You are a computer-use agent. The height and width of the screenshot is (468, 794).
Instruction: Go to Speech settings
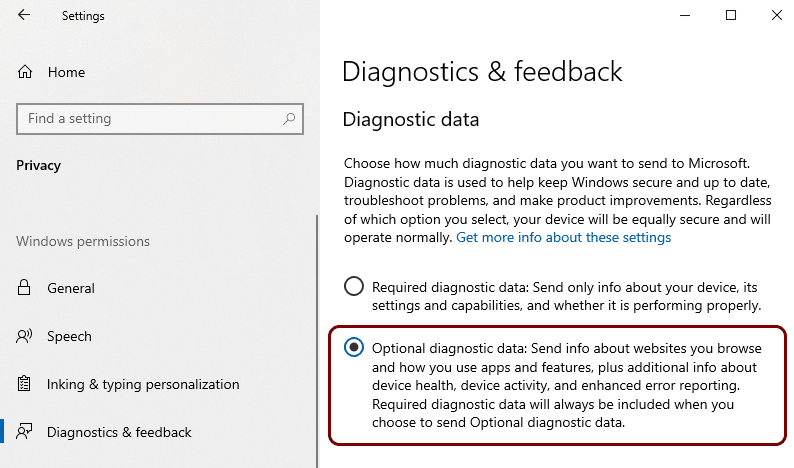point(69,336)
